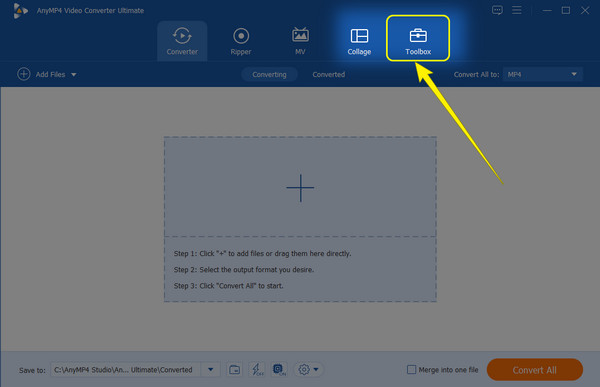
Task: Open the settings gear menu
Action: click(x=304, y=370)
